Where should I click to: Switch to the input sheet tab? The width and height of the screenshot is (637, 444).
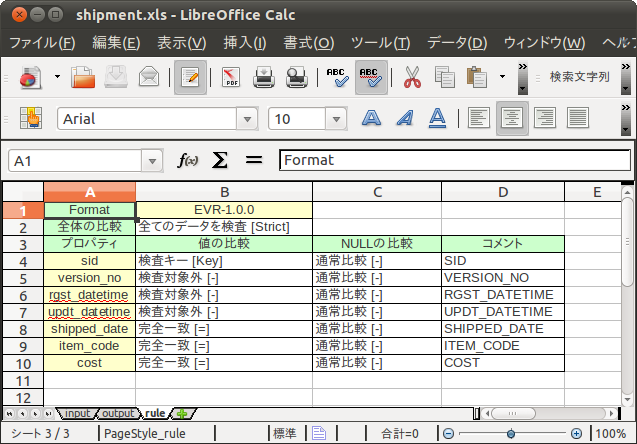click(77, 413)
